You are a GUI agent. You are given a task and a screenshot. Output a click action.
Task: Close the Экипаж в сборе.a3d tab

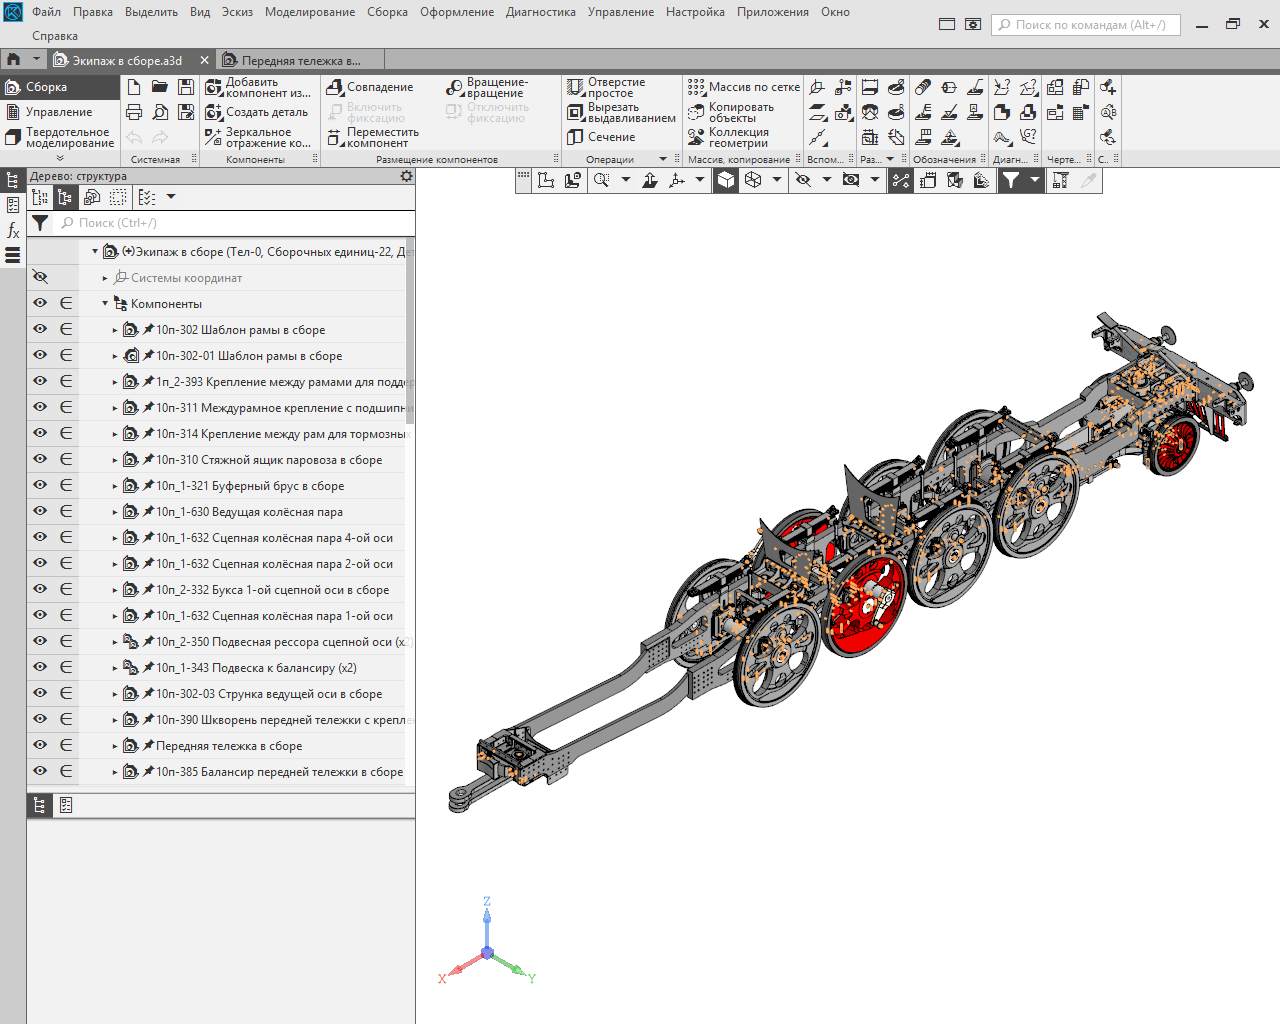[204, 60]
